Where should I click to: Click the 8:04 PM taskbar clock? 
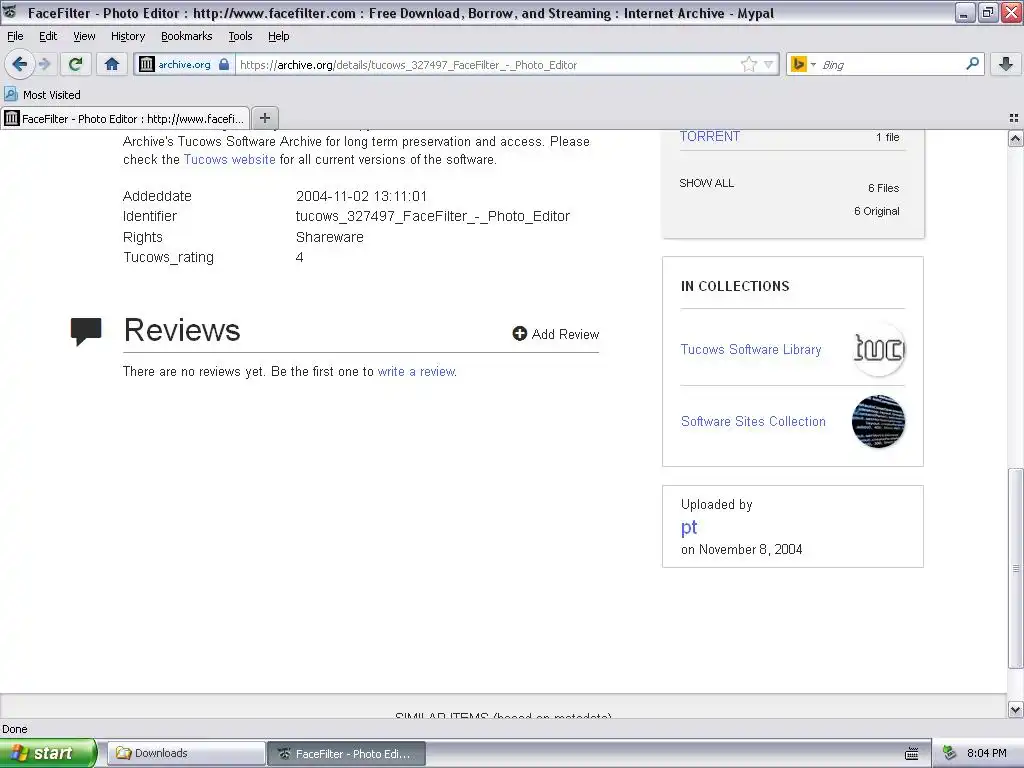tap(986, 753)
